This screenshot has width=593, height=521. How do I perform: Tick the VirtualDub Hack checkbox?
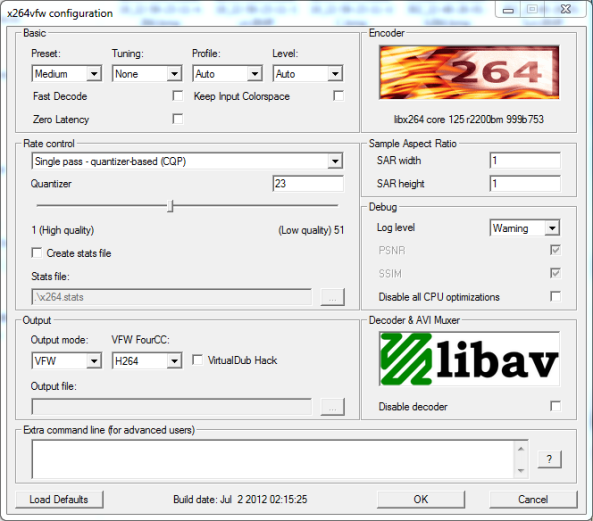(x=197, y=360)
